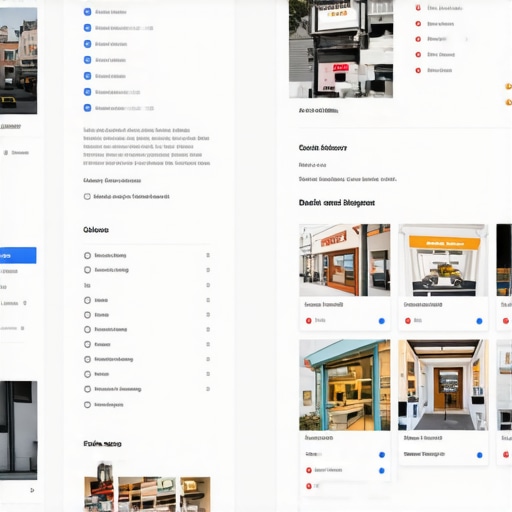Open the gray building photo in left sidebar

pos(18,430)
